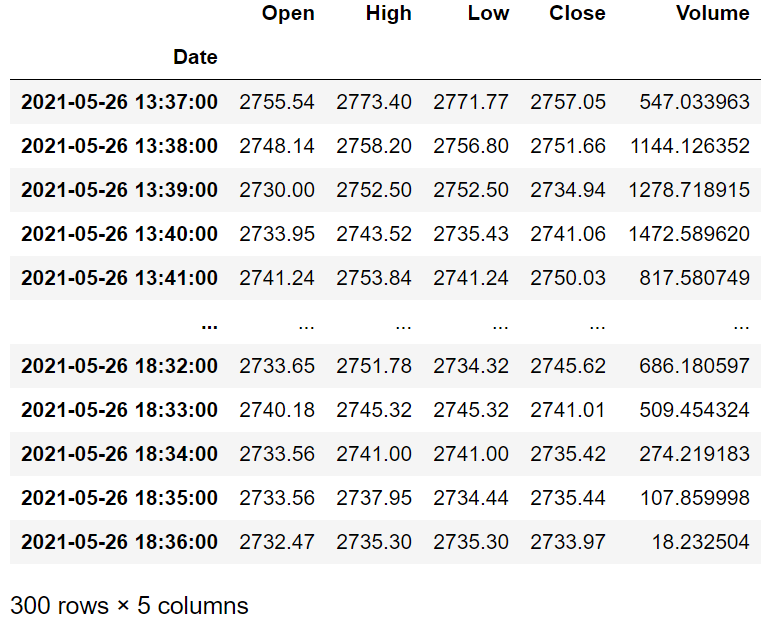Select row index 2021-05-26 13:39:00
Screen dimensions: 772x626
pyautogui.click(x=119, y=190)
